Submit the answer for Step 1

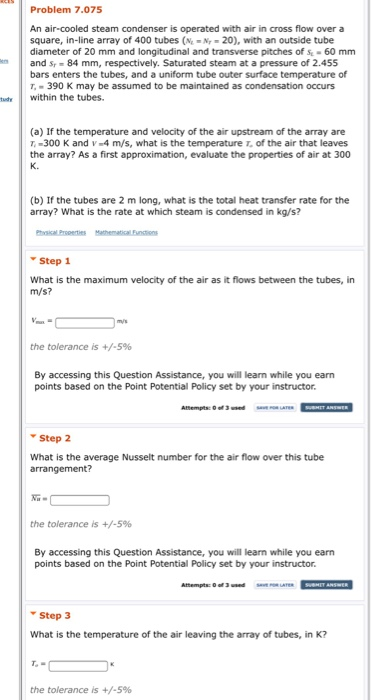[x=327, y=408]
